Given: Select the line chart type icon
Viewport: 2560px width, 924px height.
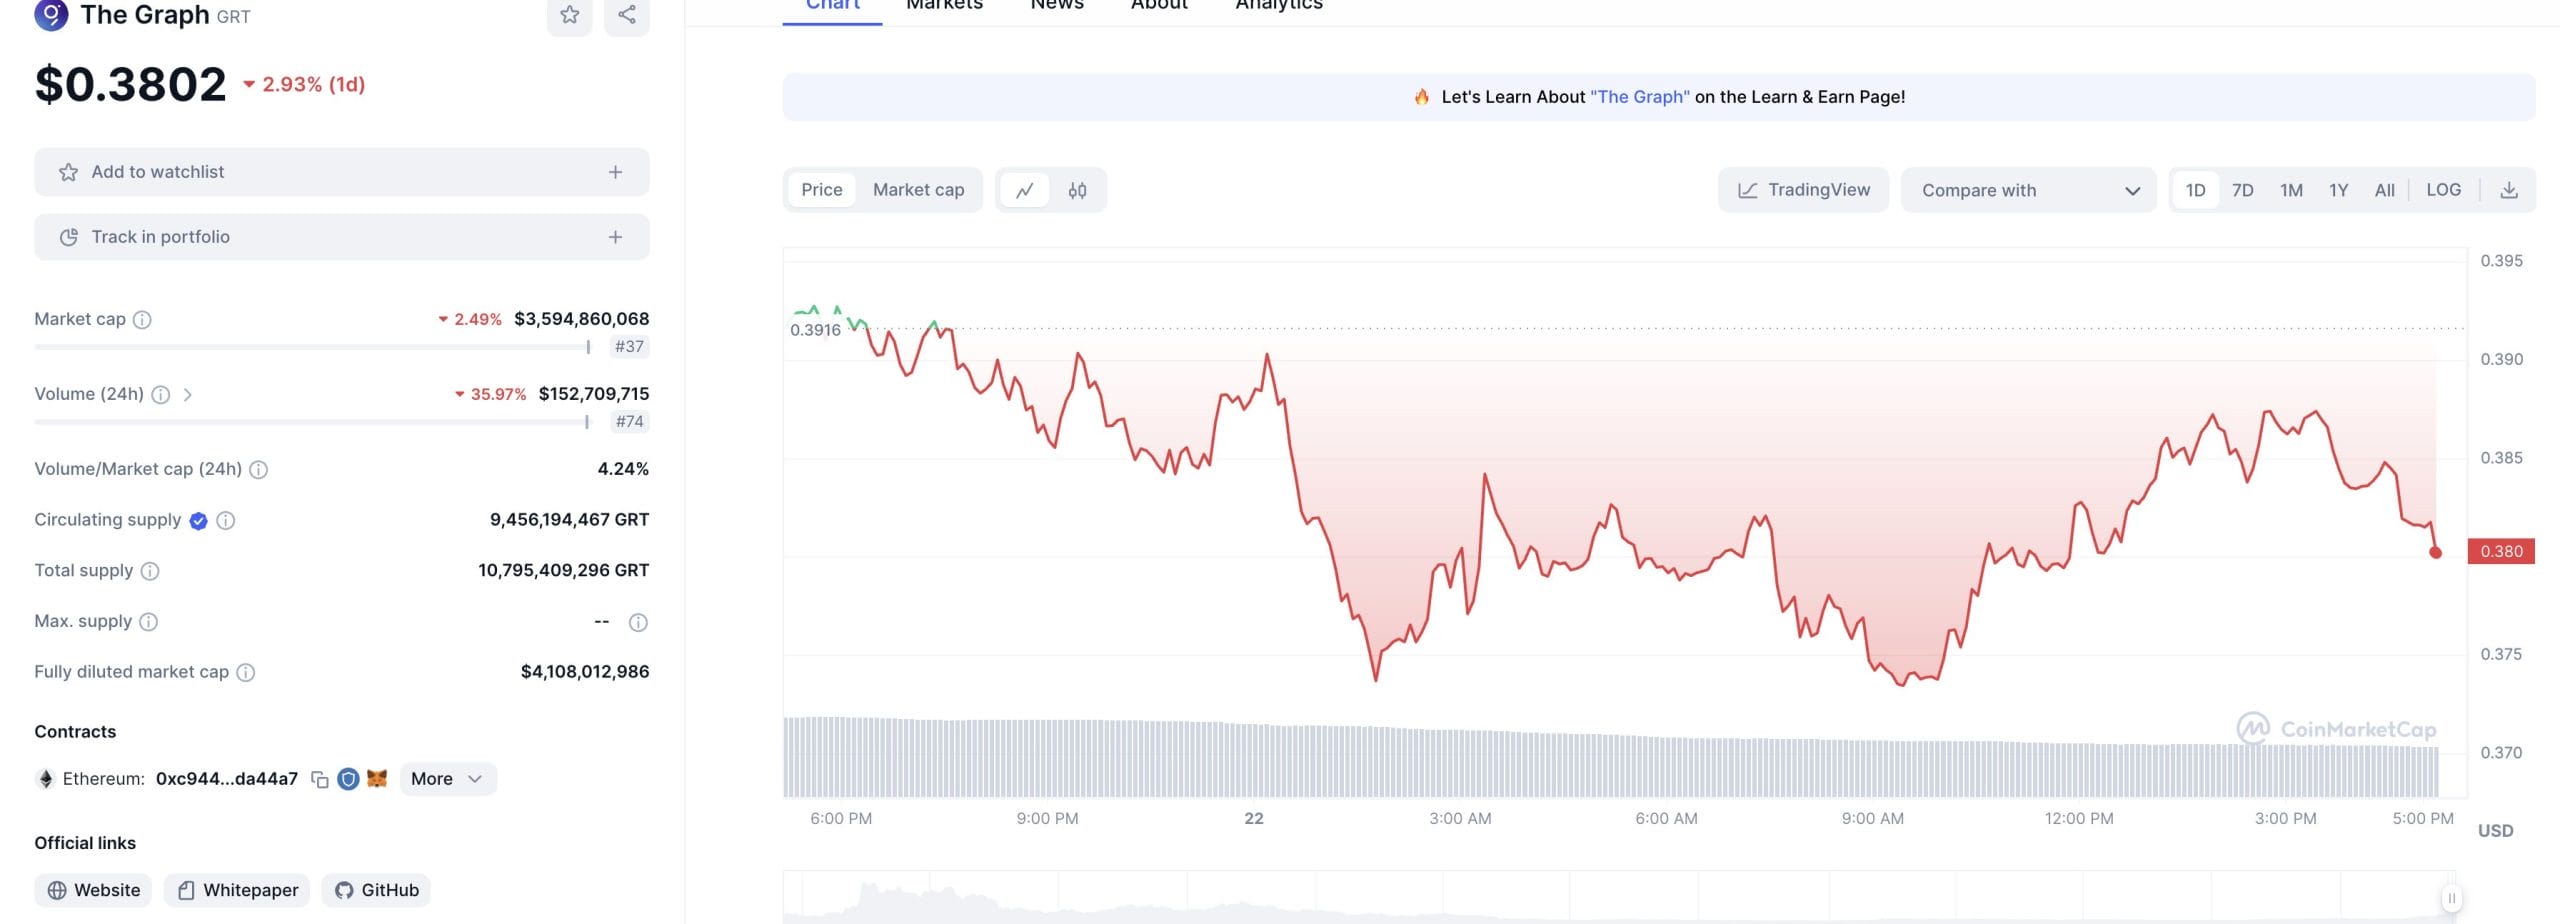Looking at the screenshot, I should click(x=1026, y=190).
